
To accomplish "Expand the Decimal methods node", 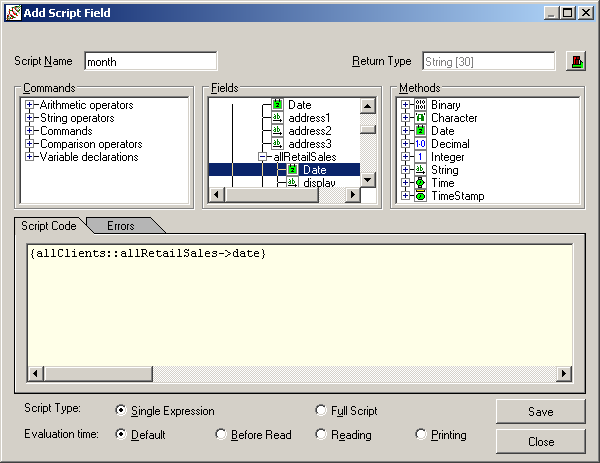I will pyautogui.click(x=406, y=143).
